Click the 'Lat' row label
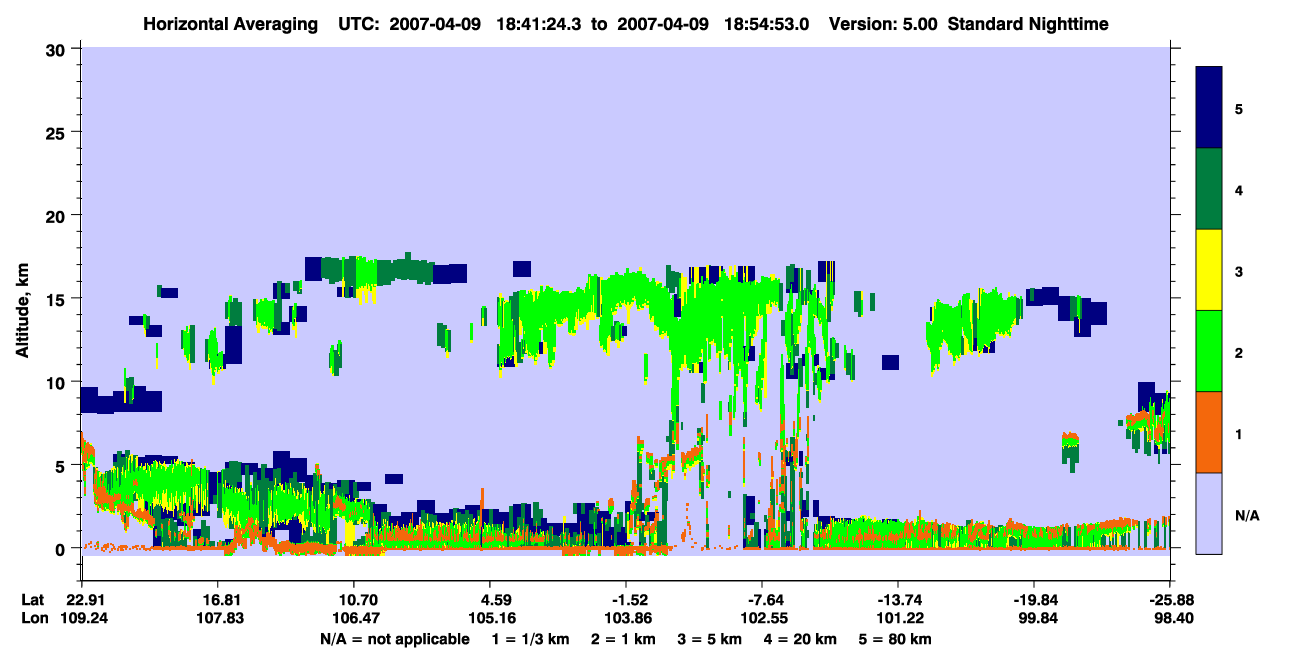The width and height of the screenshot is (1300, 667). 33,600
